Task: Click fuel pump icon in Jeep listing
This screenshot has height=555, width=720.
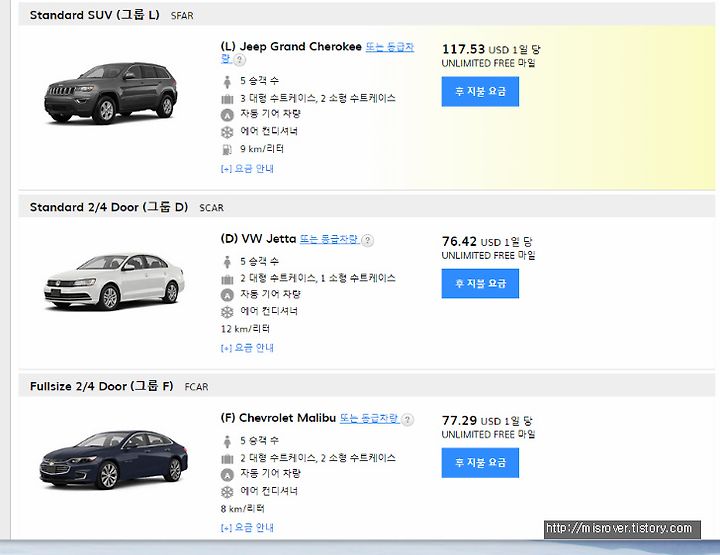Action: pyautogui.click(x=227, y=148)
